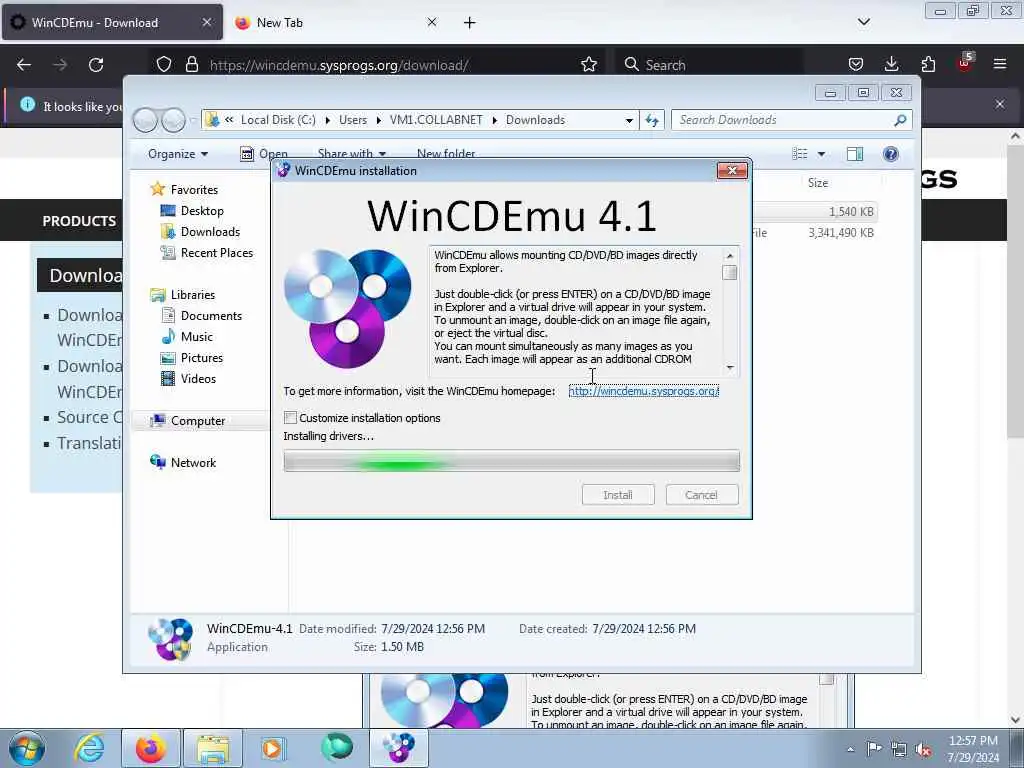Click muted volume icon in system tray

[x=923, y=750]
